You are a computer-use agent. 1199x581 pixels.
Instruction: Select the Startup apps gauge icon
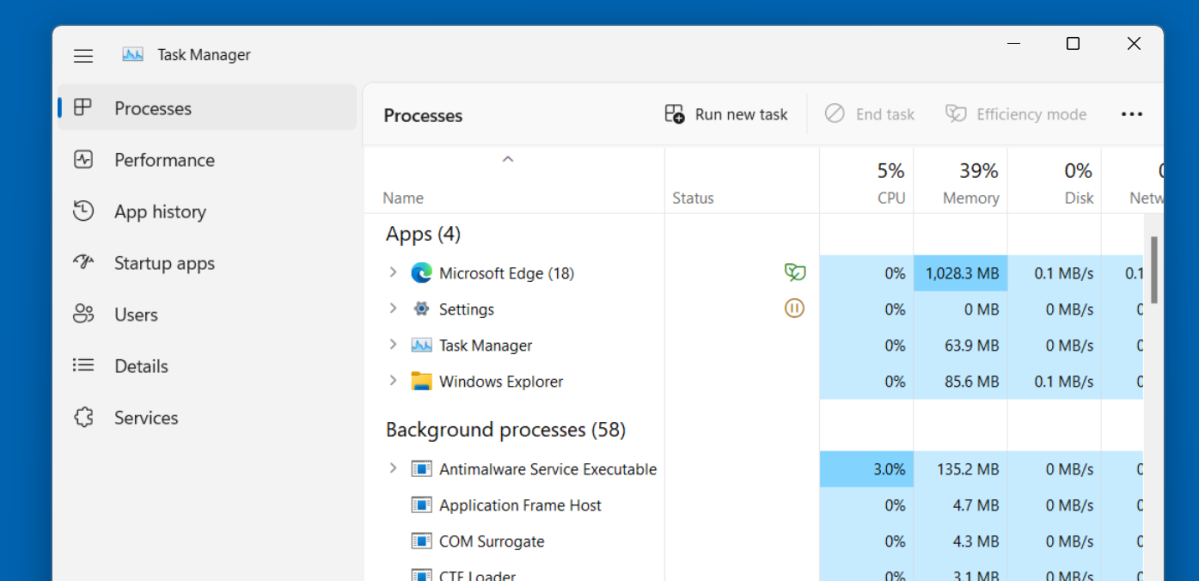coord(83,262)
